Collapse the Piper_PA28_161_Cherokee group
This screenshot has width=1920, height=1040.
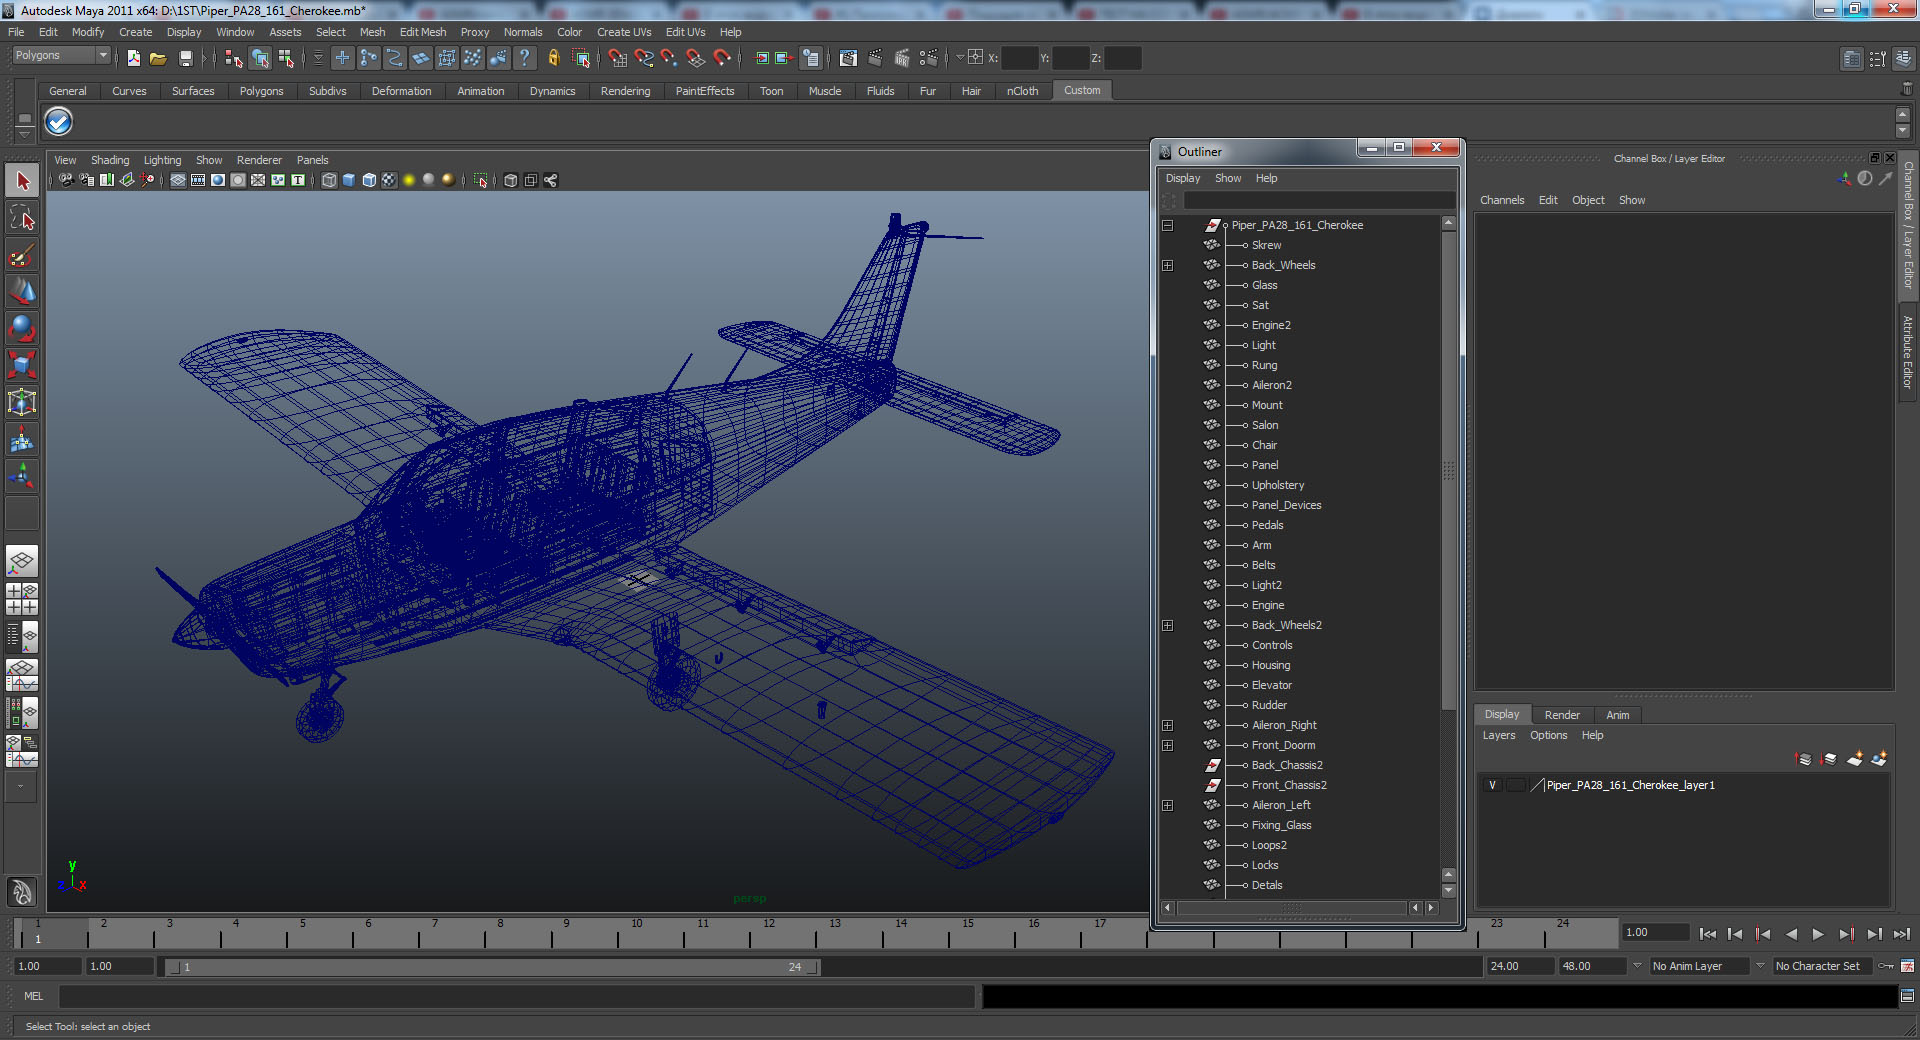pyautogui.click(x=1167, y=225)
